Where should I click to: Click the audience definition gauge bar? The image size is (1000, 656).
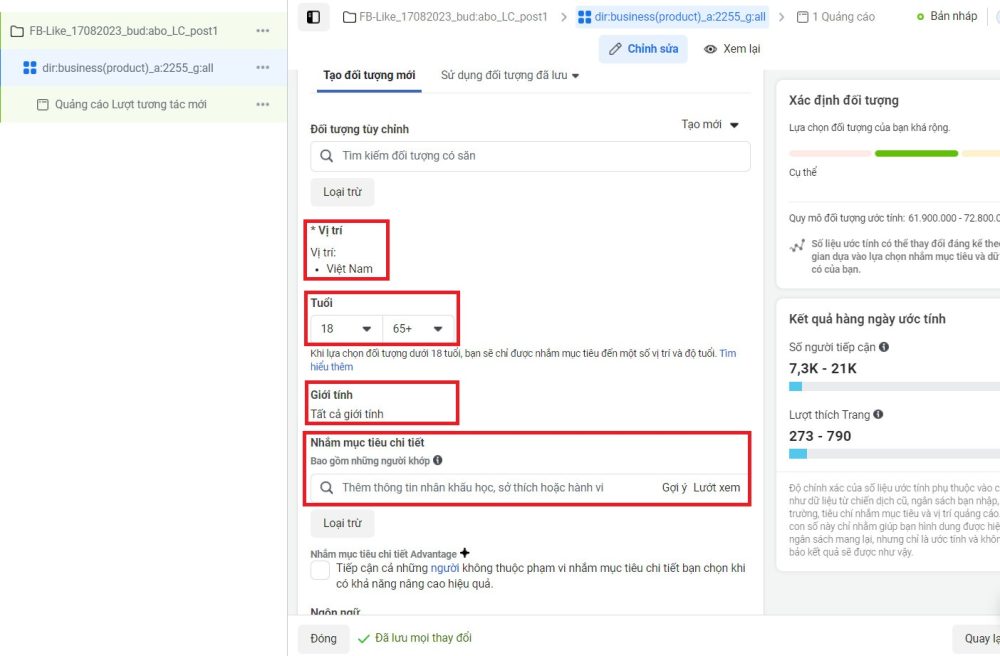[894, 154]
